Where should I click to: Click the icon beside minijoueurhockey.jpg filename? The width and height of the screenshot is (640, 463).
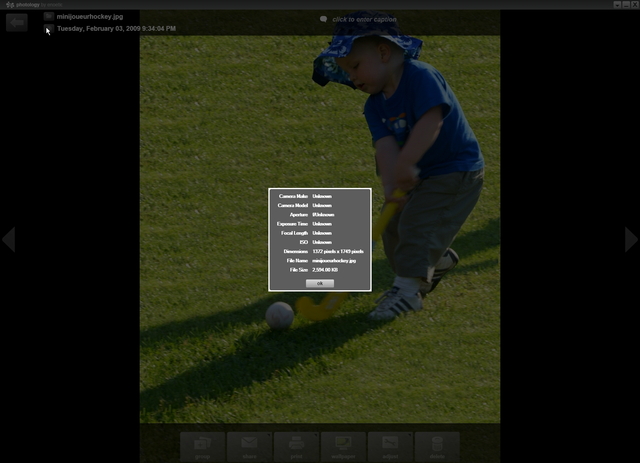point(48,16)
